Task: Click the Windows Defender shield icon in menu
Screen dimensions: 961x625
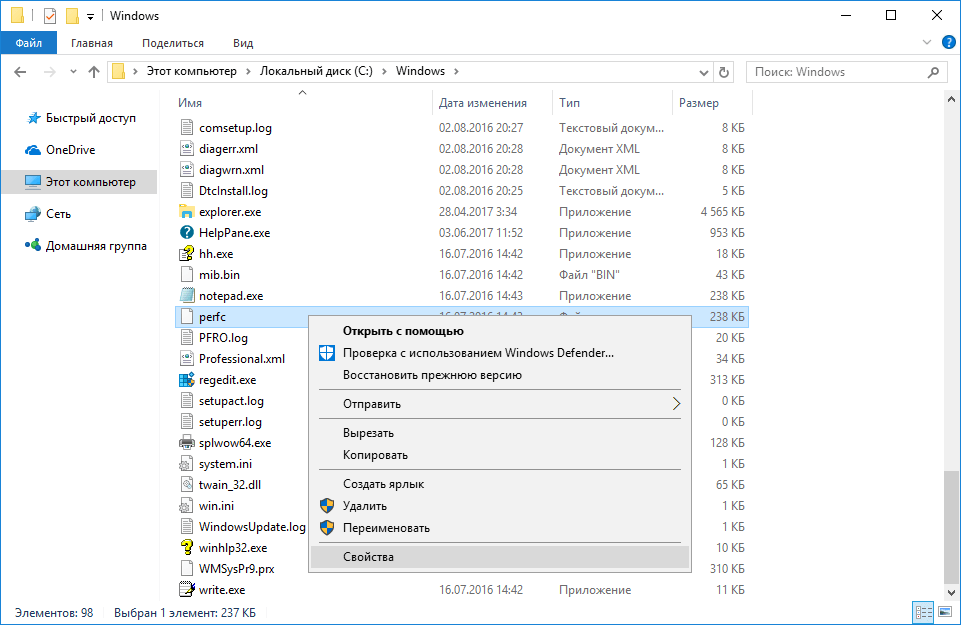Action: click(x=327, y=352)
